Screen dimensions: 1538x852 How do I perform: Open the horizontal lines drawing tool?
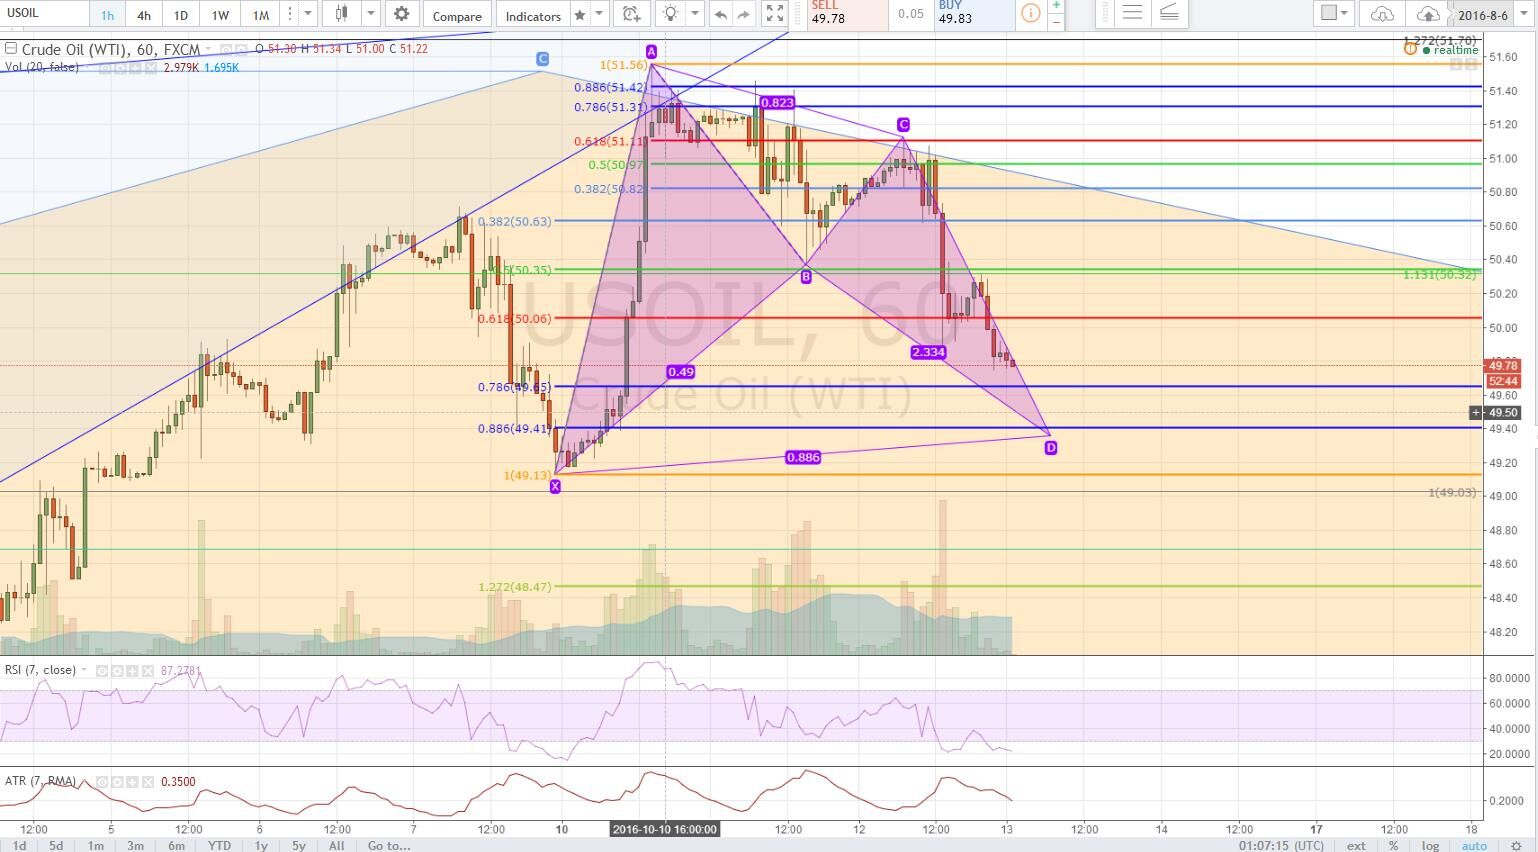click(1132, 14)
